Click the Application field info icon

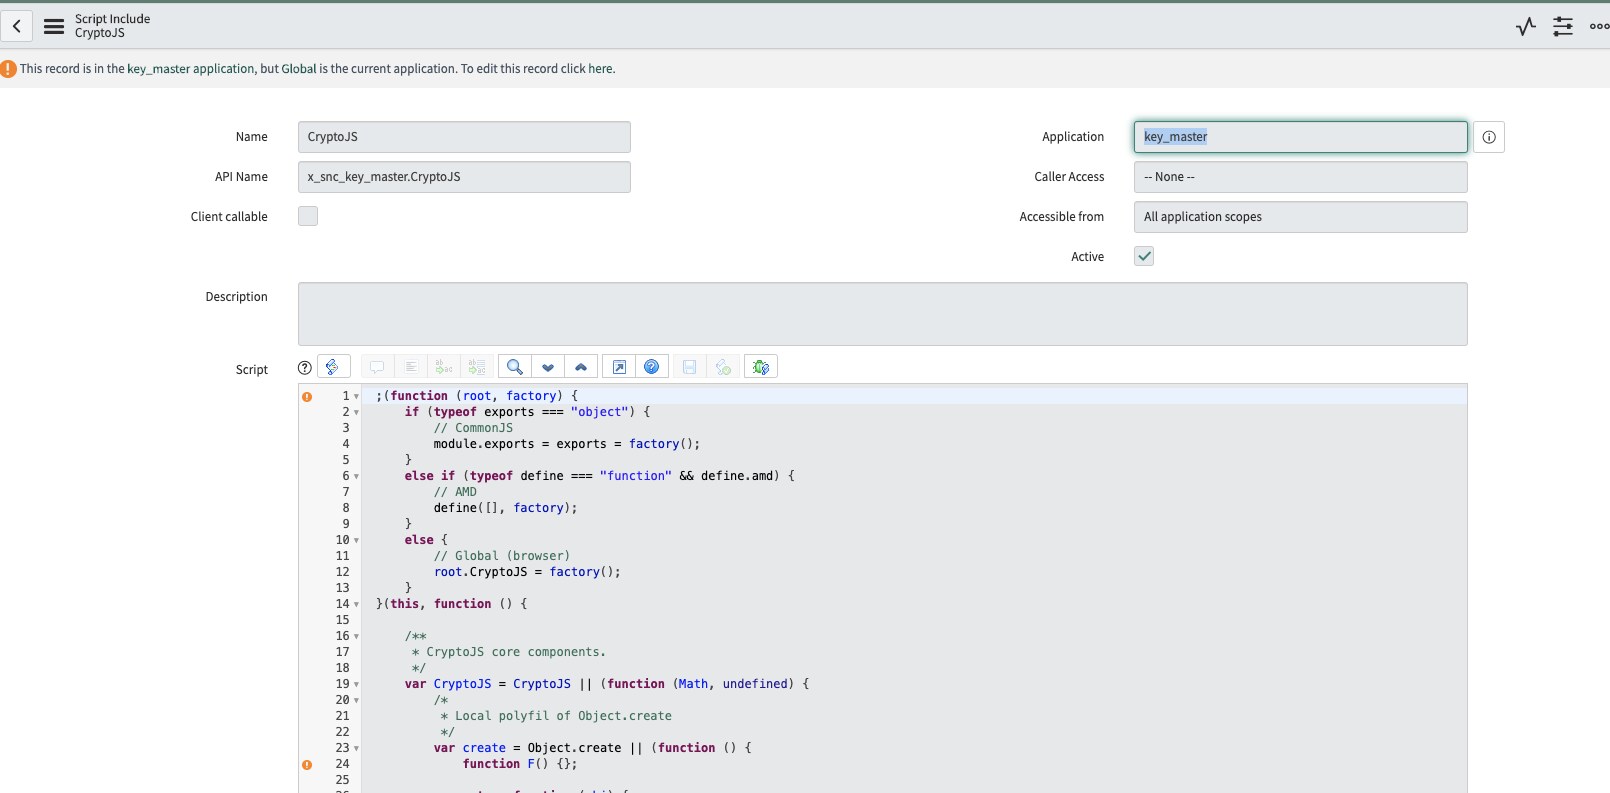pos(1489,137)
